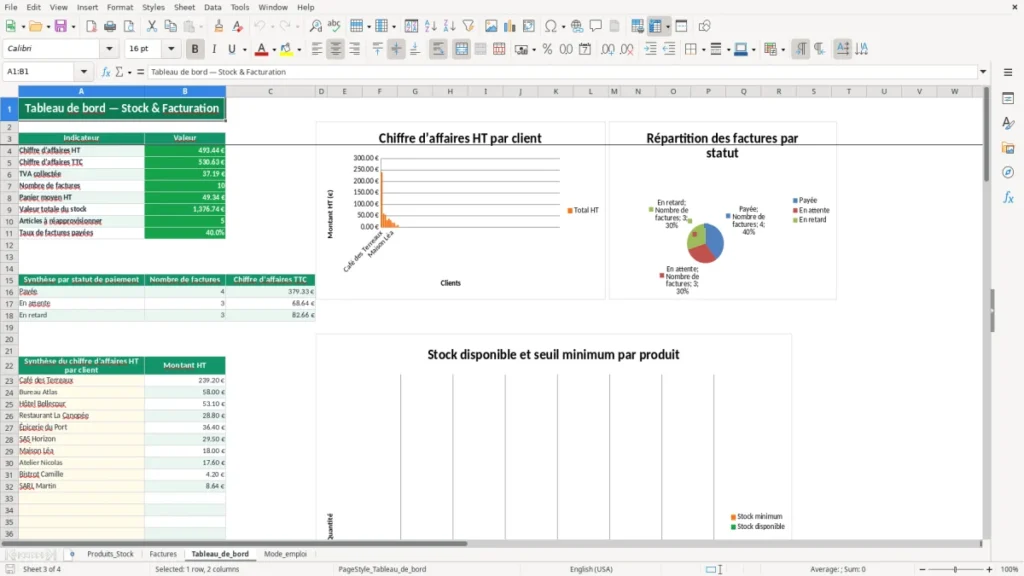This screenshot has width=1024, height=576.
Task: Adjust the zoom slider handle
Action: (955, 569)
